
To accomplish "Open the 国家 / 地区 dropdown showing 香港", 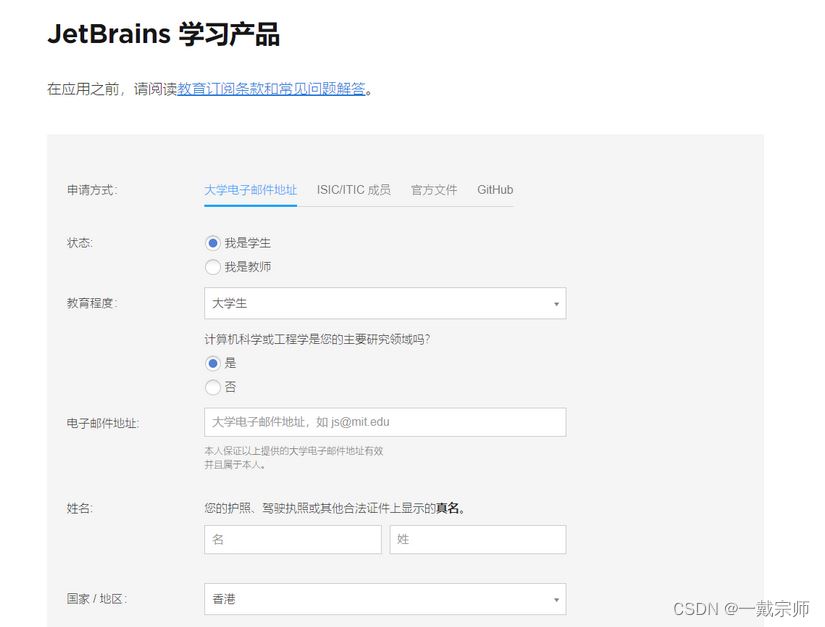I will (x=385, y=599).
